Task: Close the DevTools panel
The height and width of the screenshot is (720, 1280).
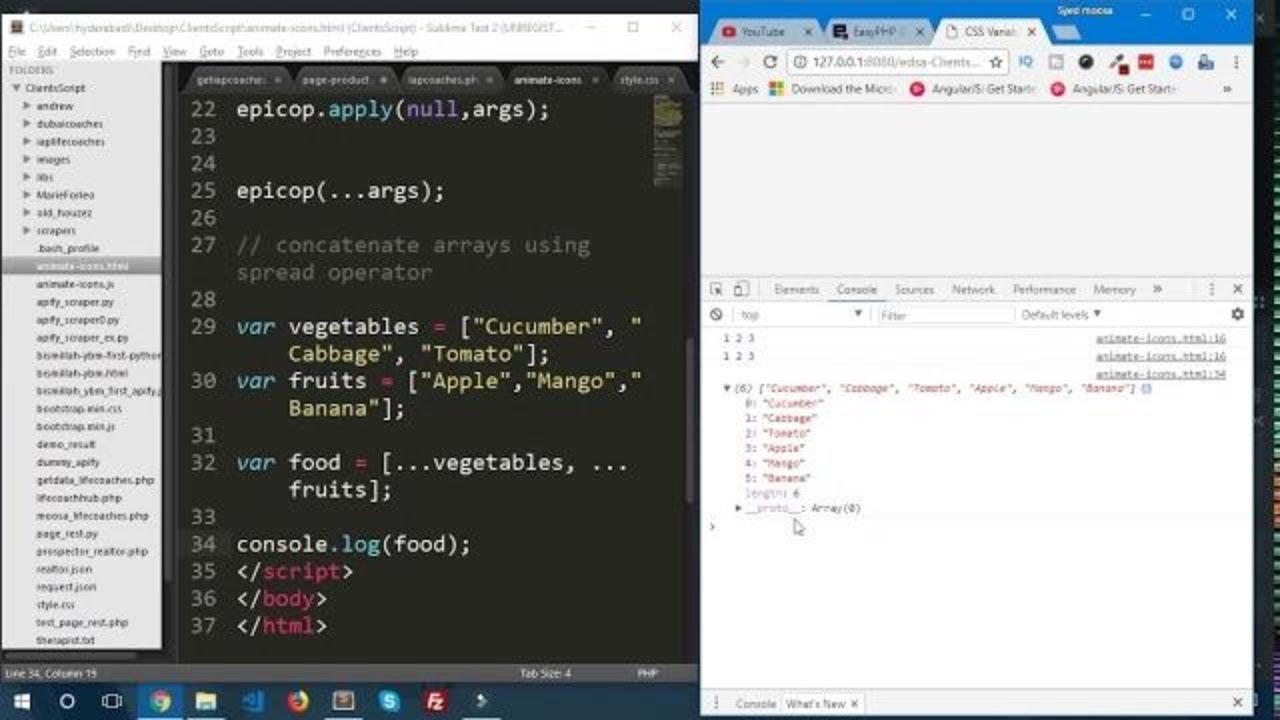Action: [1237, 289]
